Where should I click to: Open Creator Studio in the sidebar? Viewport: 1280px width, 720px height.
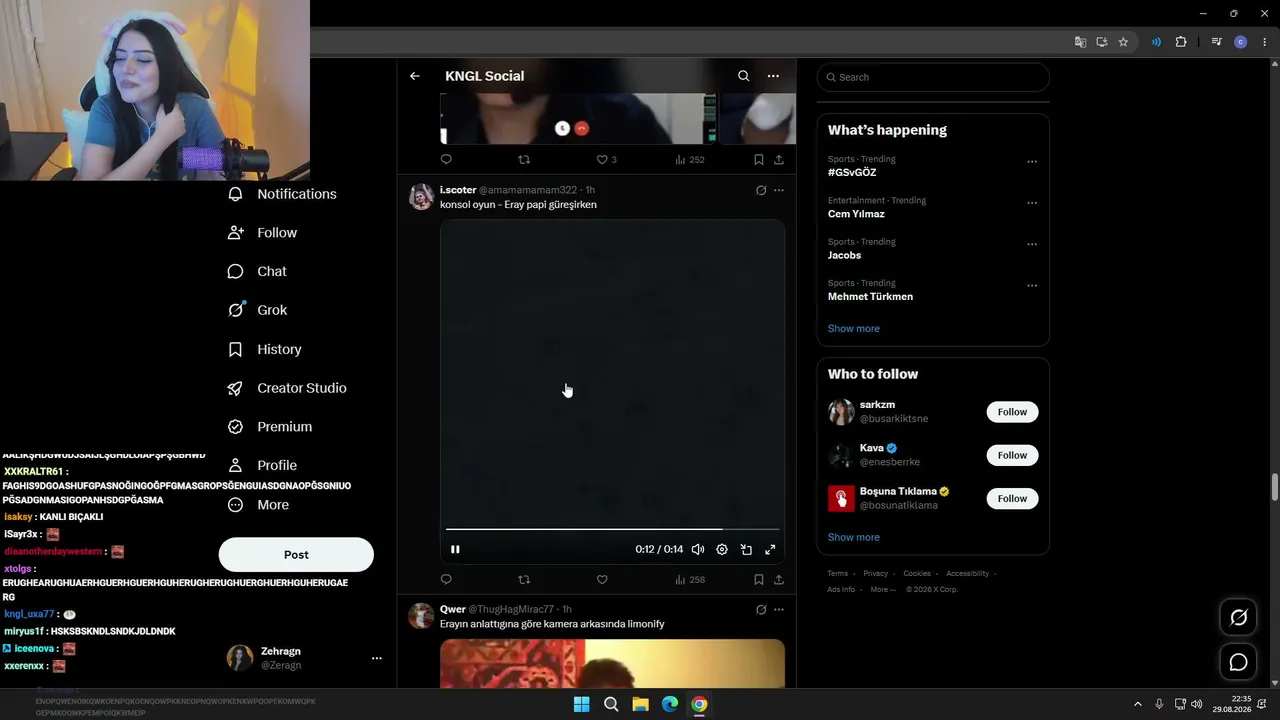pos(287,388)
